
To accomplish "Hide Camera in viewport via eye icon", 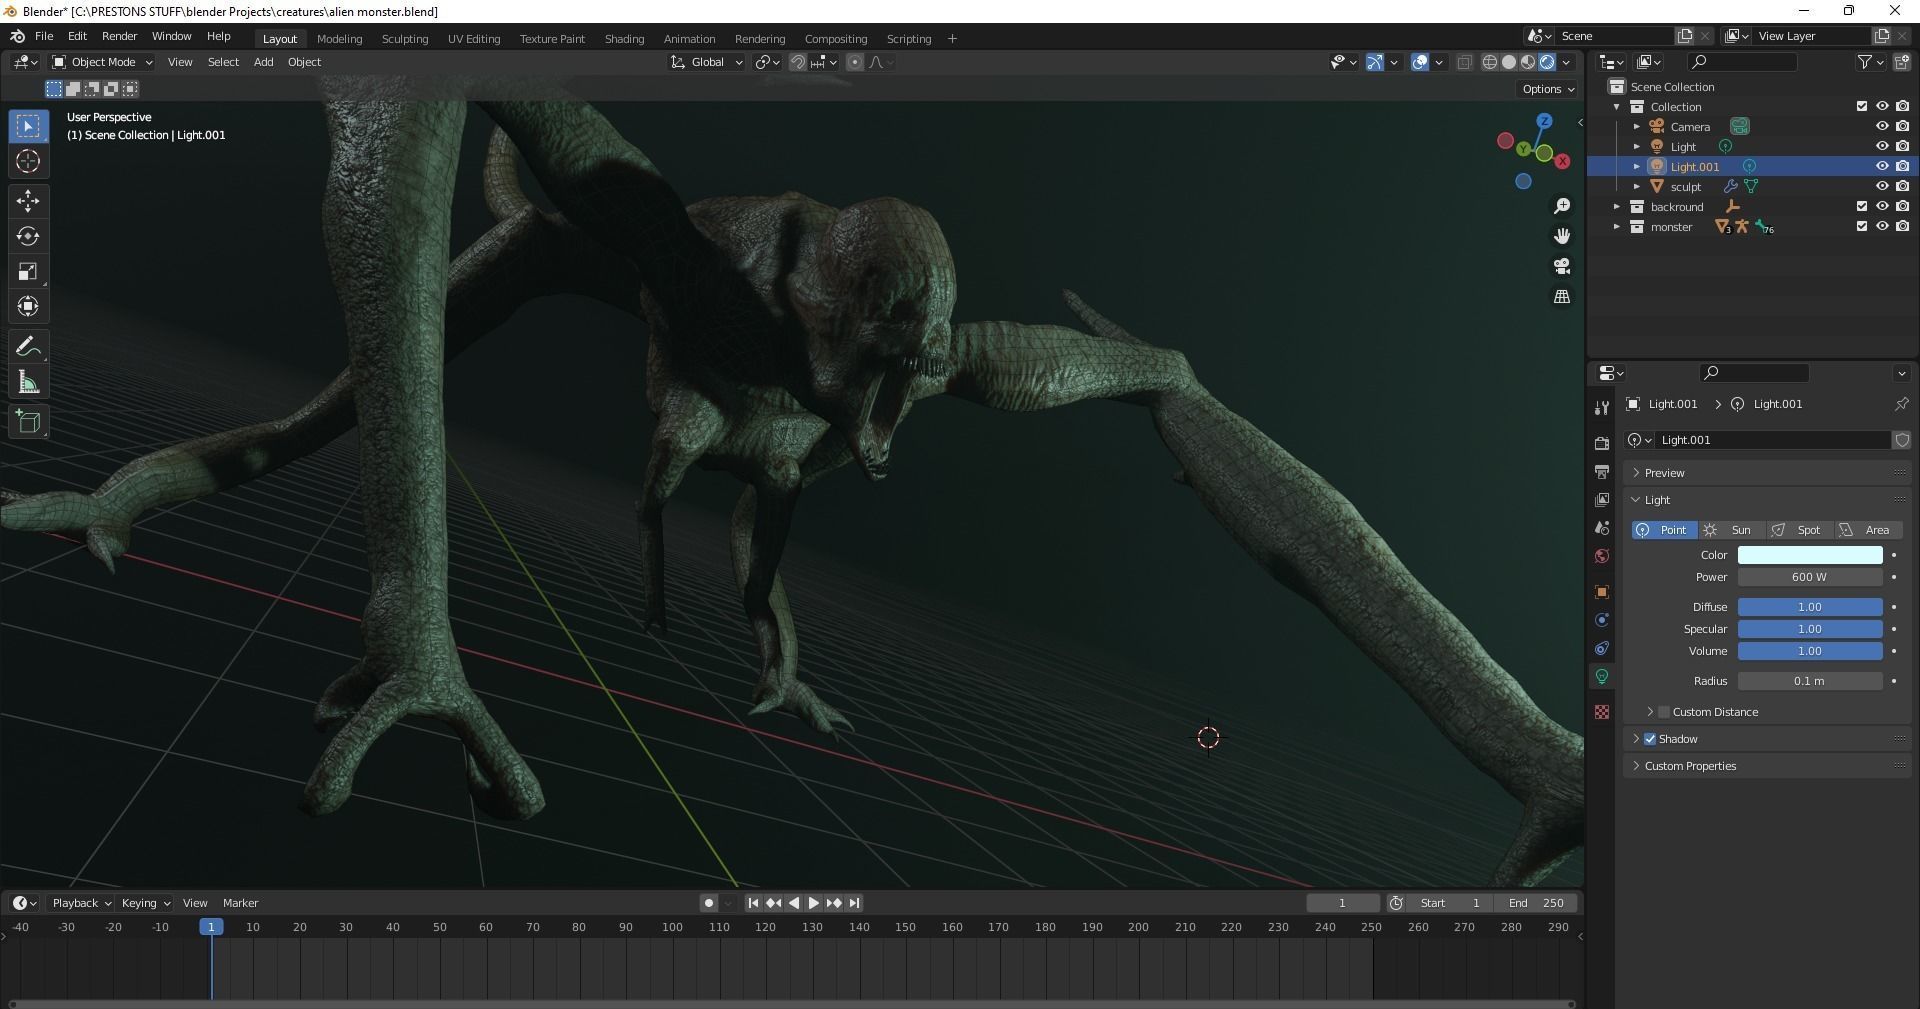I will [x=1882, y=126].
